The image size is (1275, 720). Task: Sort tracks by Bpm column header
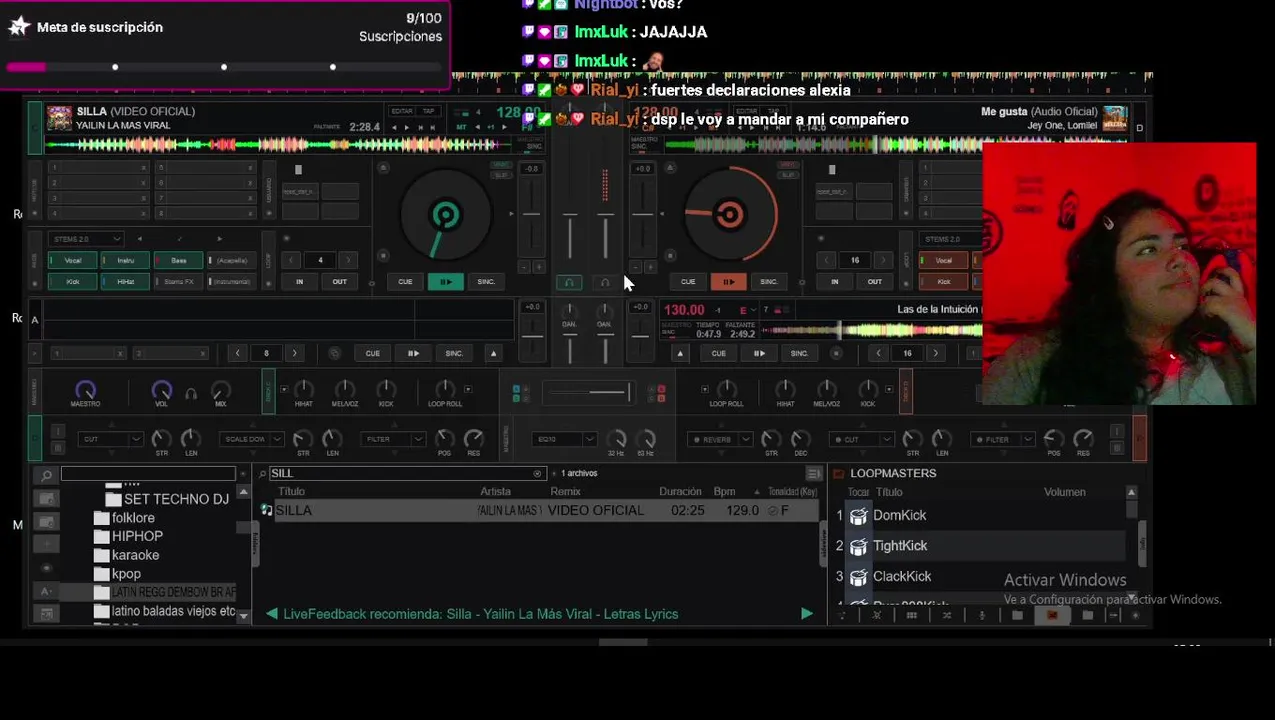(724, 492)
